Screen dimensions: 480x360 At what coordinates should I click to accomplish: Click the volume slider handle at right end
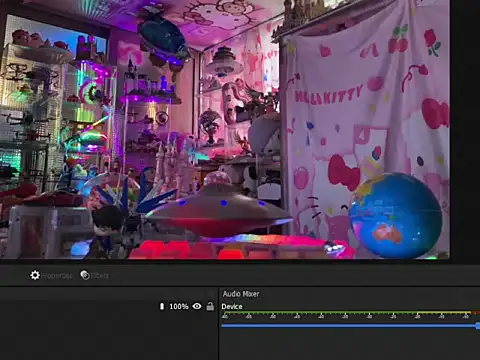pos(478,326)
